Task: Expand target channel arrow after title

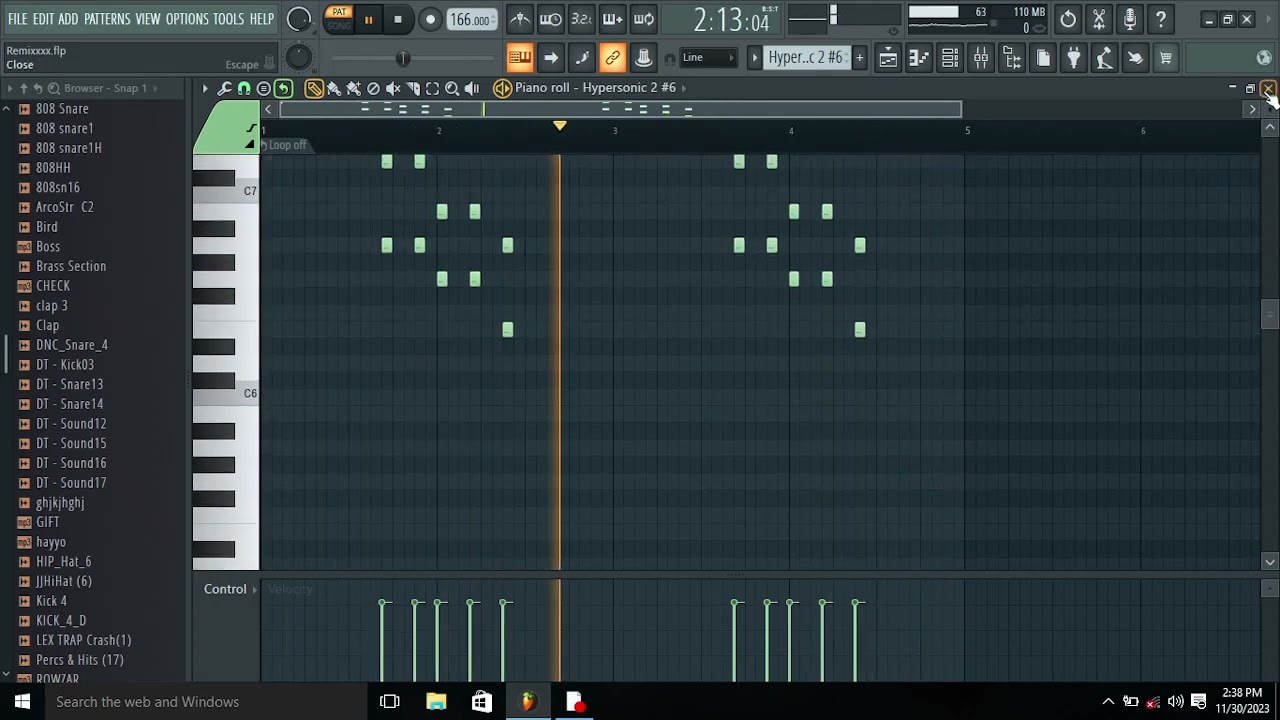Action: 684,88
